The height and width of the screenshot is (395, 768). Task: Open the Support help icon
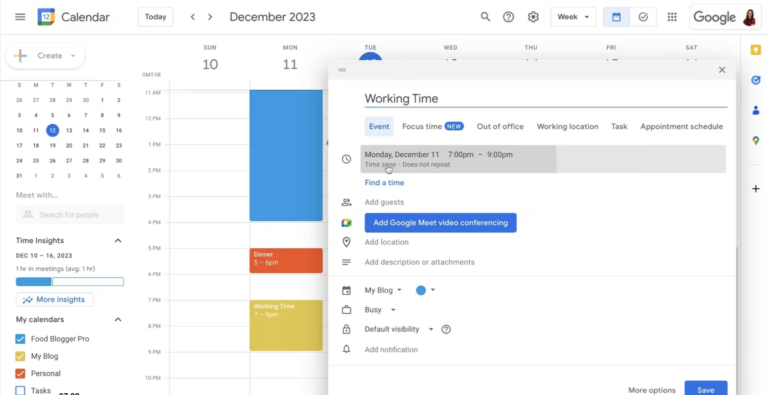pos(508,17)
